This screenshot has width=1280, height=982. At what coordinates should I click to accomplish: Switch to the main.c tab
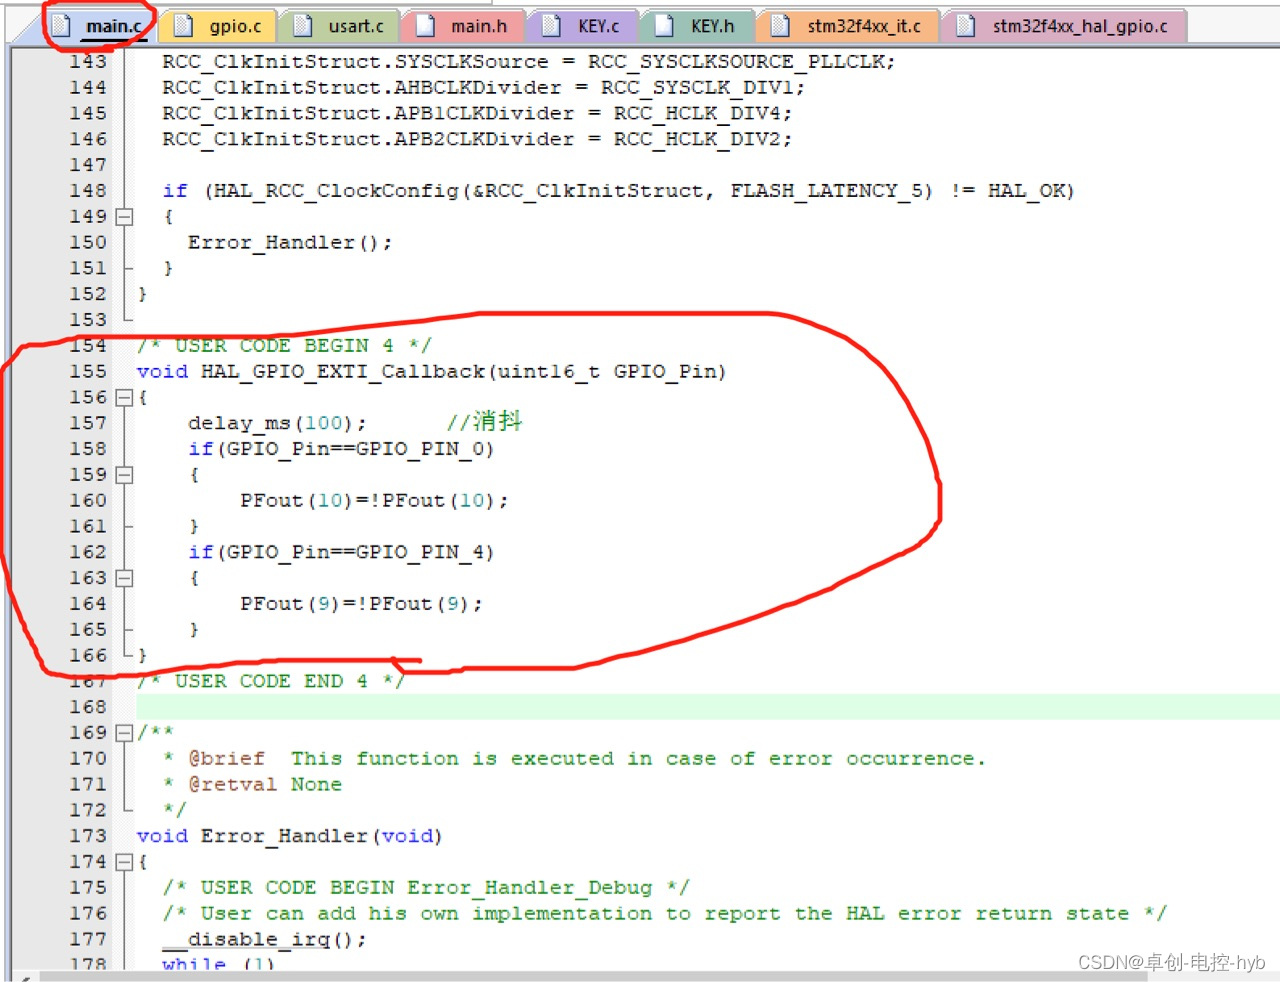pos(98,26)
